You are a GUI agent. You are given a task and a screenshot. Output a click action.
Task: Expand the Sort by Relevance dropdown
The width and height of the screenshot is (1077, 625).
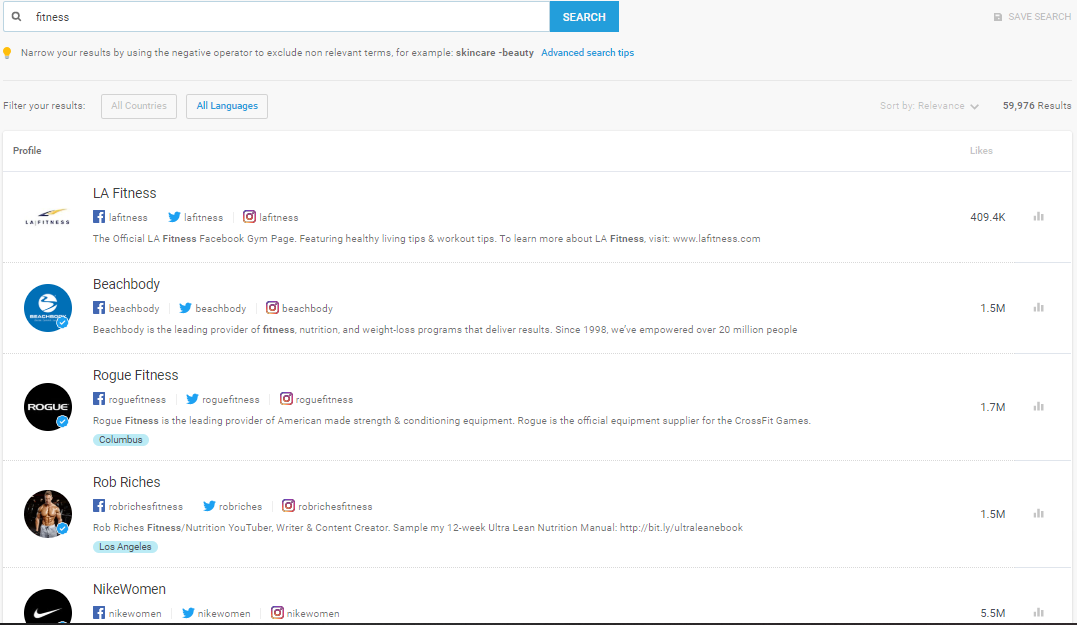coord(929,106)
